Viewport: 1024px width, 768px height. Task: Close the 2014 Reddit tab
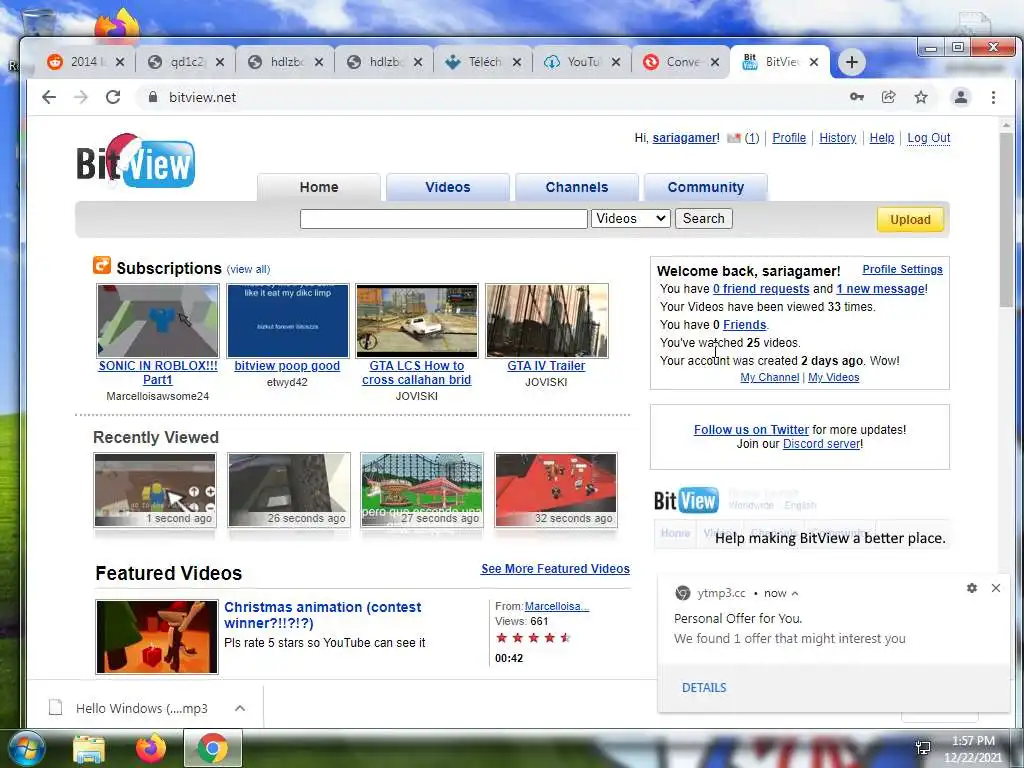click(x=120, y=62)
